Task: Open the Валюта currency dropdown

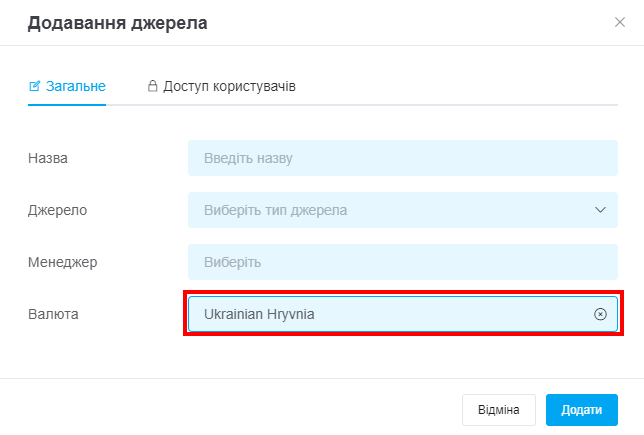Action: point(403,314)
